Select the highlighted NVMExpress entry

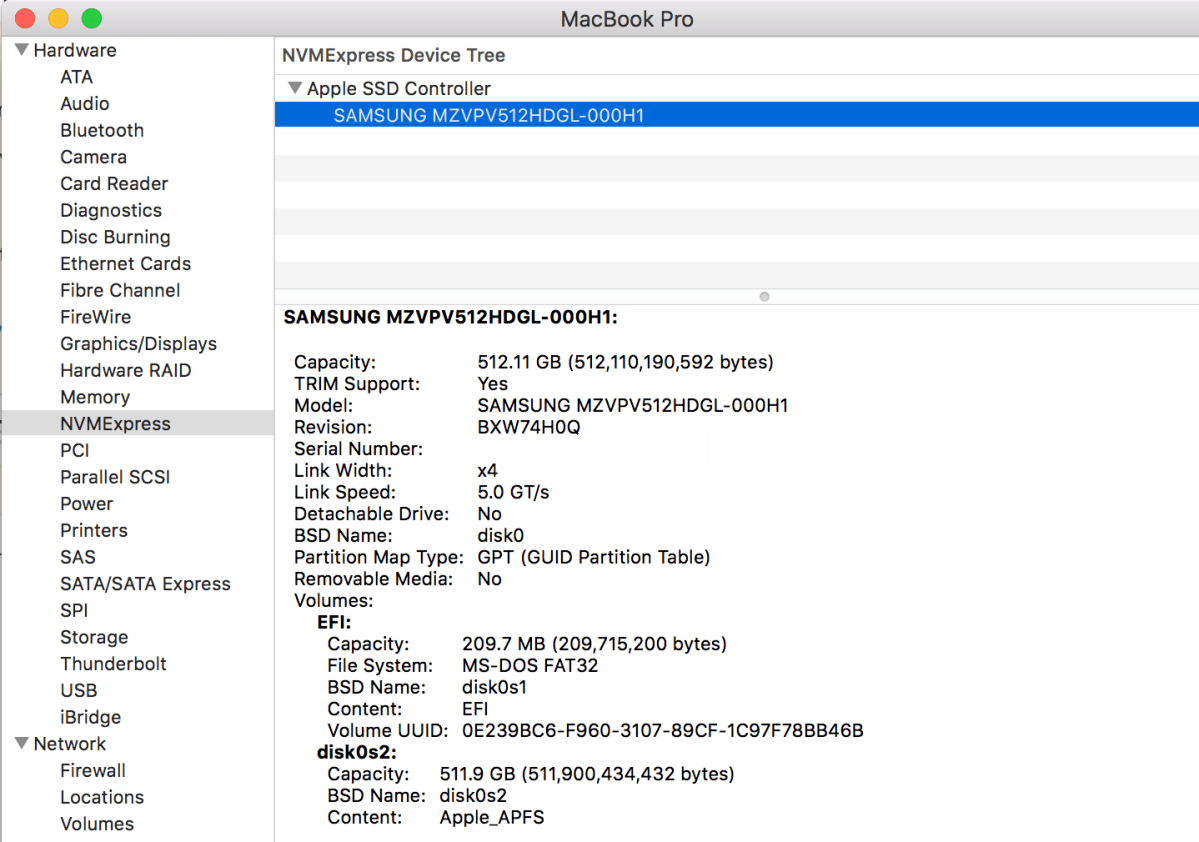point(138,424)
